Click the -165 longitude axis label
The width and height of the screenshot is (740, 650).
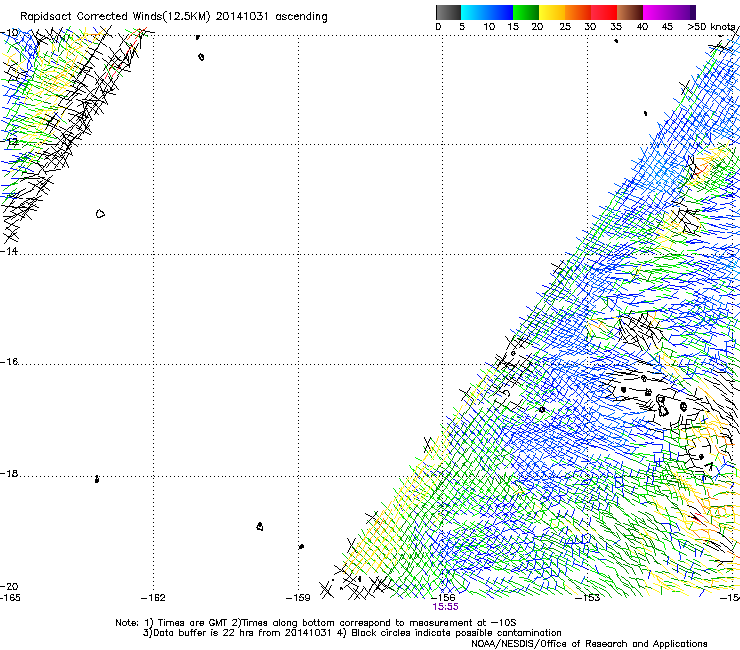coord(10,598)
